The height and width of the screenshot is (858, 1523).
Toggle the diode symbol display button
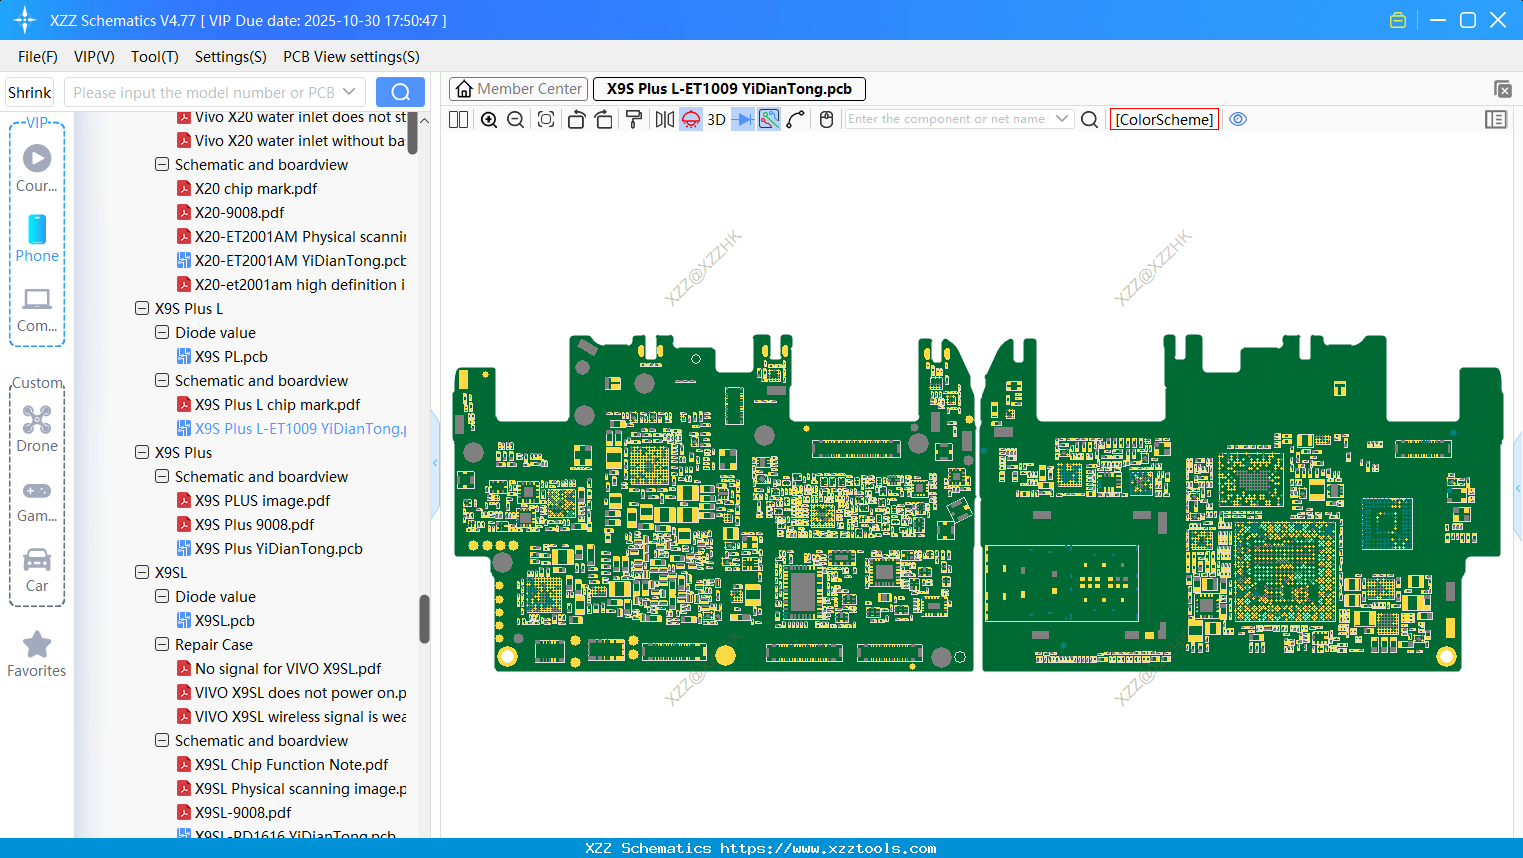tap(742, 120)
